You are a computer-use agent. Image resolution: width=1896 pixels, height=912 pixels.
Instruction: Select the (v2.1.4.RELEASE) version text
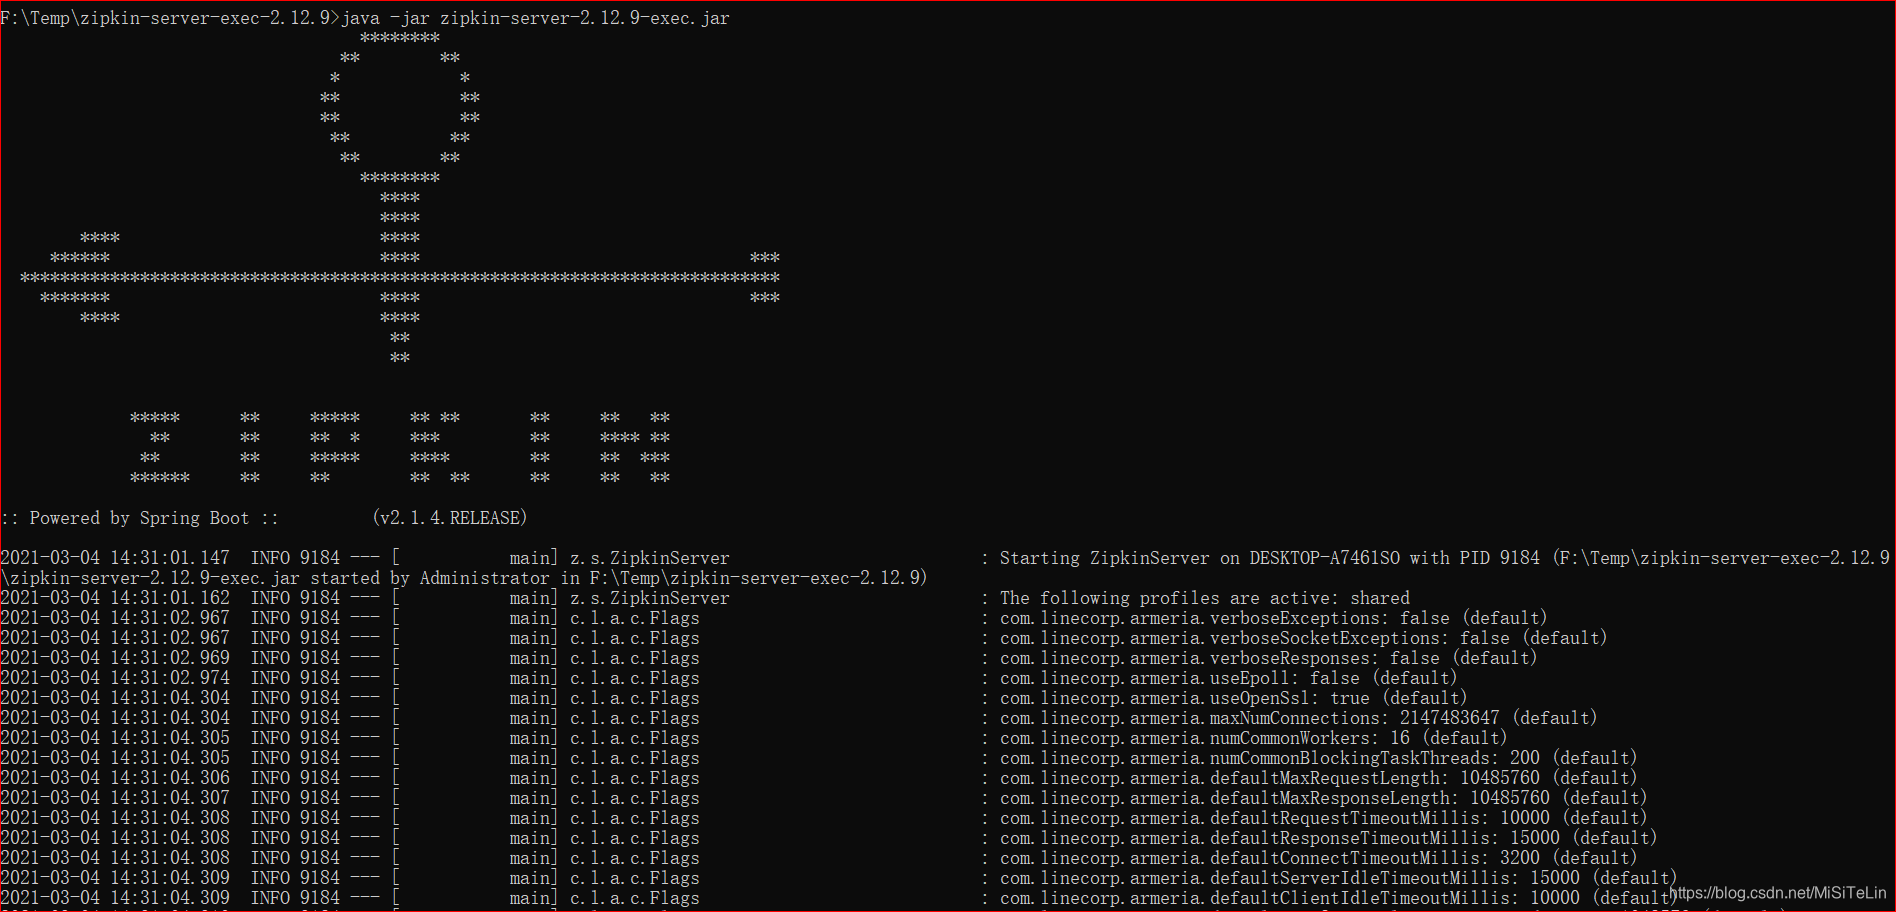coord(449,518)
